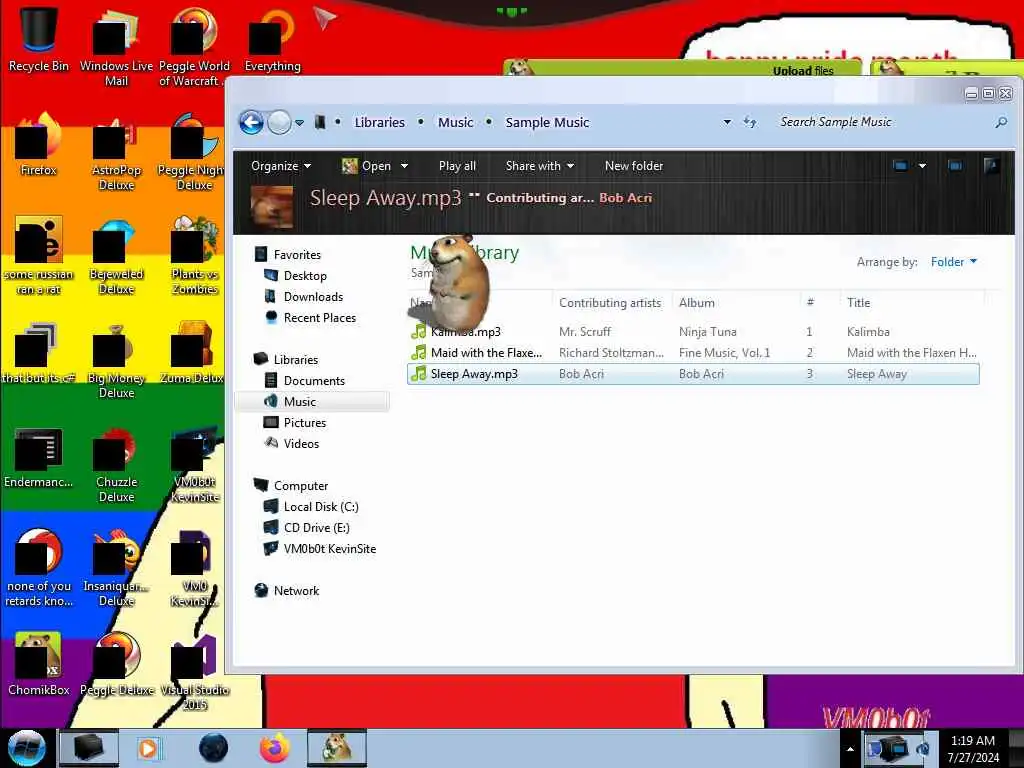Select Music library in navigation pane

[299, 402]
